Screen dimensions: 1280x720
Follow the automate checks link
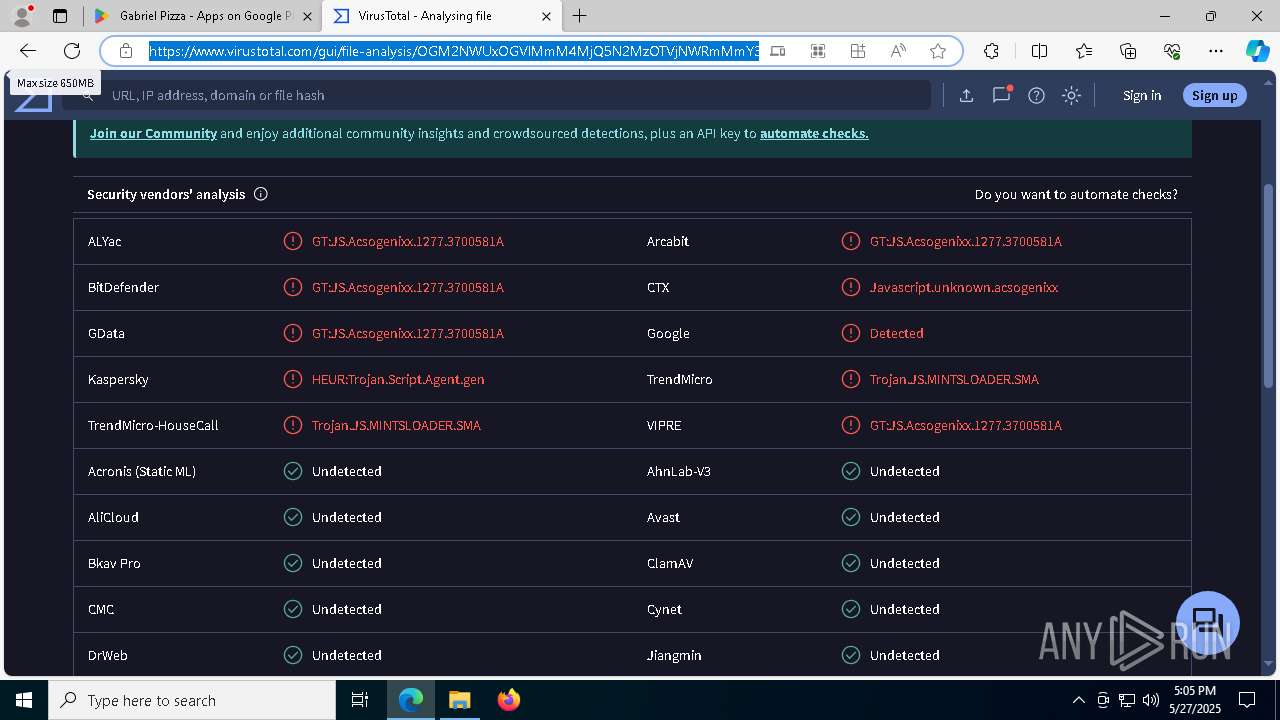pos(814,133)
